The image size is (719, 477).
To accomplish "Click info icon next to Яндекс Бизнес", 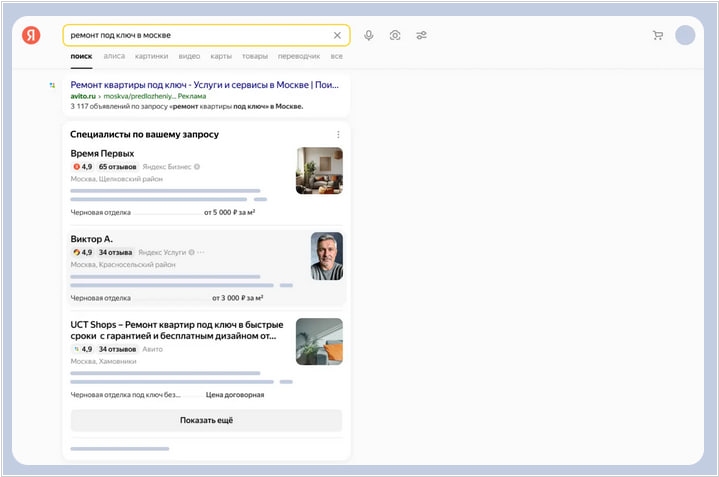I will click(x=197, y=166).
